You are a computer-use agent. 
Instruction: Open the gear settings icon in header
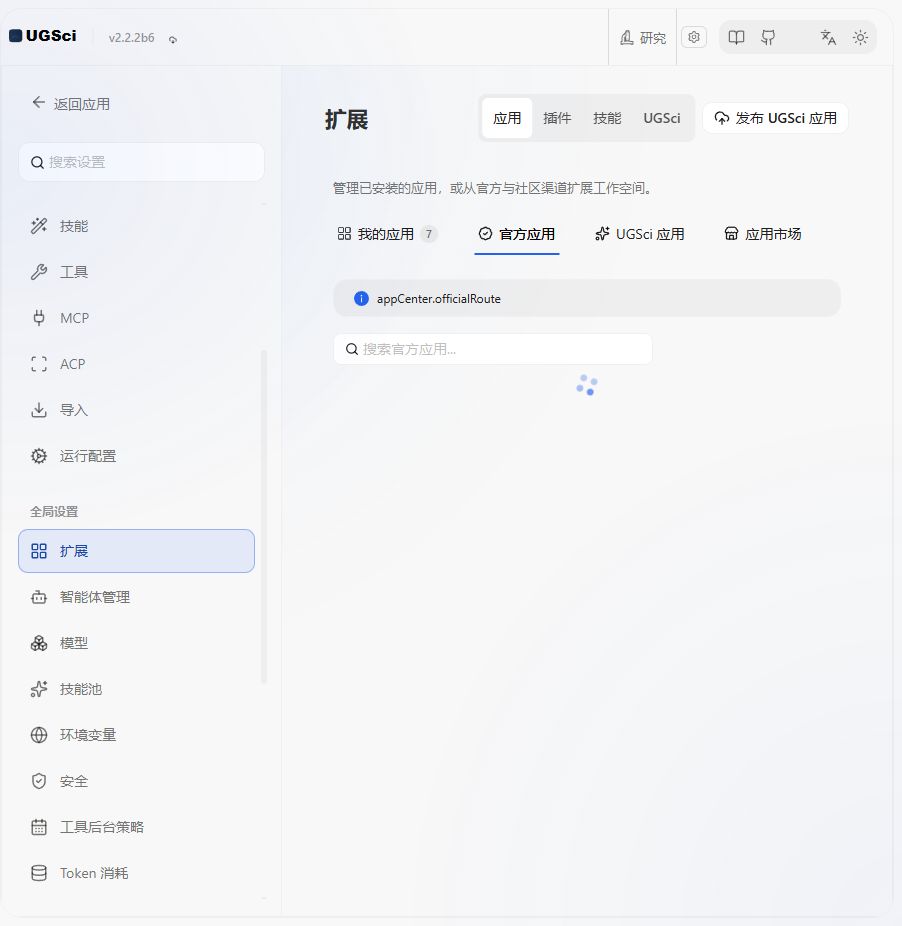pos(693,37)
